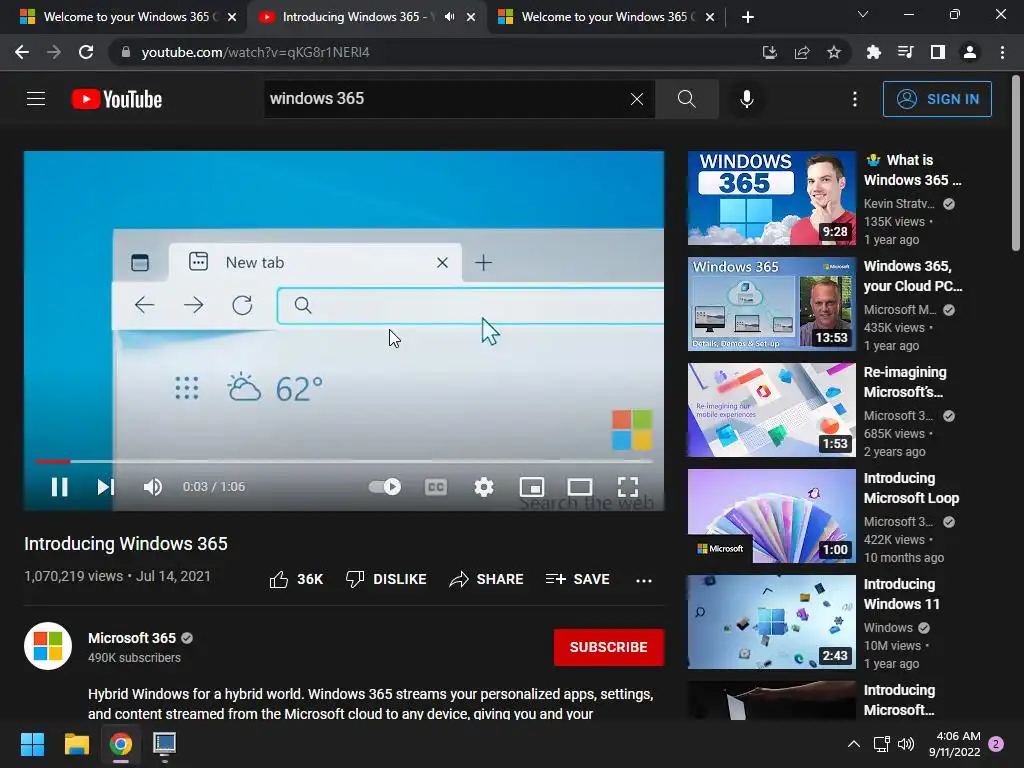Click the DISLIKE button
The height and width of the screenshot is (768, 1024).
pos(386,579)
